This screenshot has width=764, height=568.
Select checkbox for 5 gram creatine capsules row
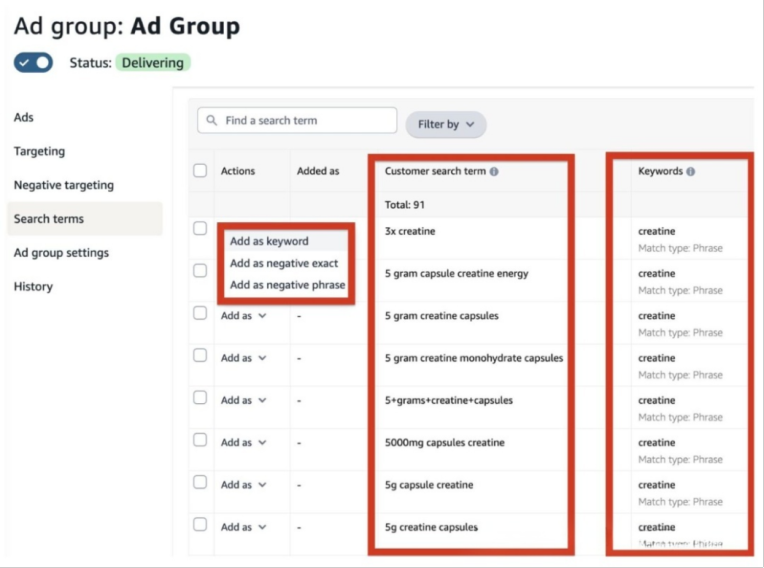tap(200, 313)
